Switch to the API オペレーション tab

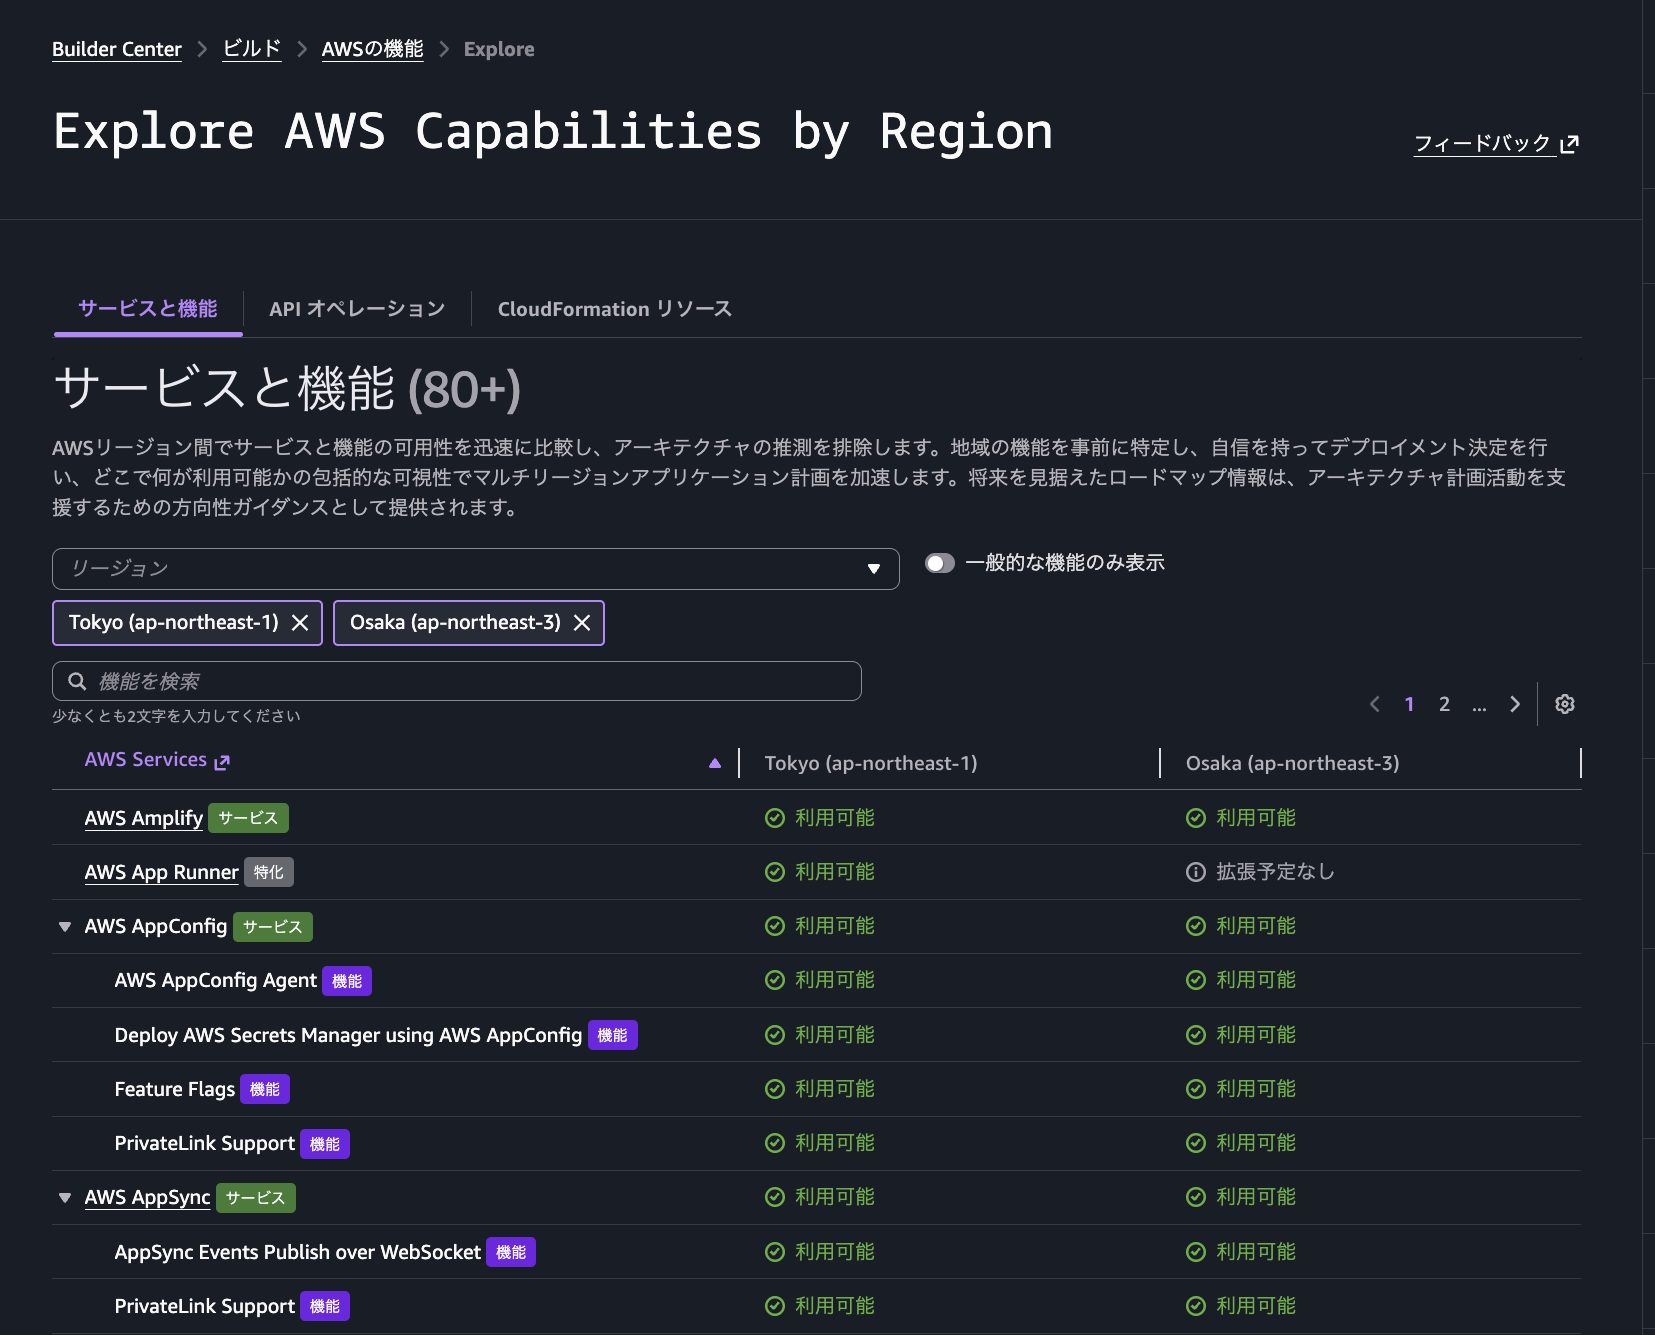[356, 309]
